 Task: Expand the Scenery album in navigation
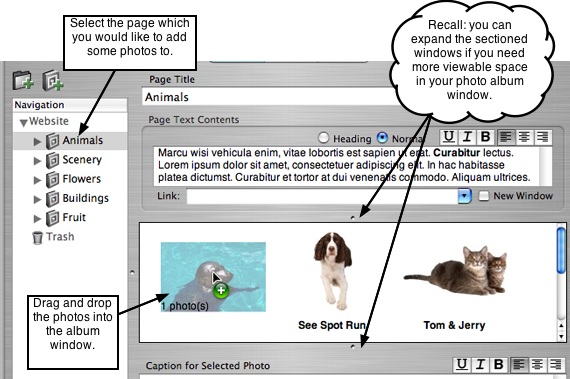click(x=37, y=160)
